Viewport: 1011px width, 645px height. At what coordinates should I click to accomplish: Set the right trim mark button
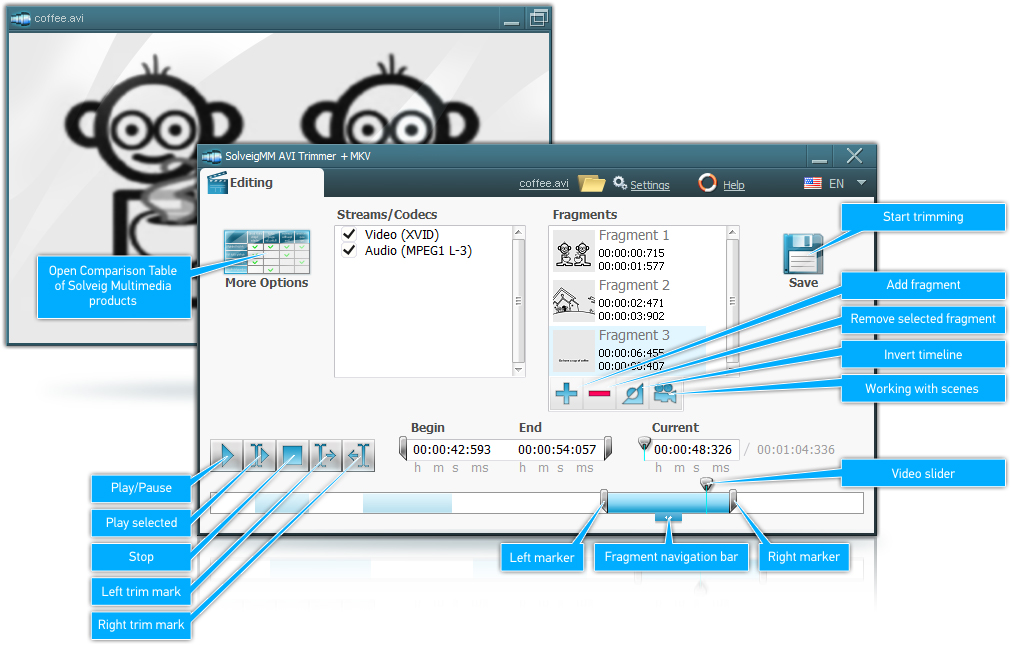[358, 455]
